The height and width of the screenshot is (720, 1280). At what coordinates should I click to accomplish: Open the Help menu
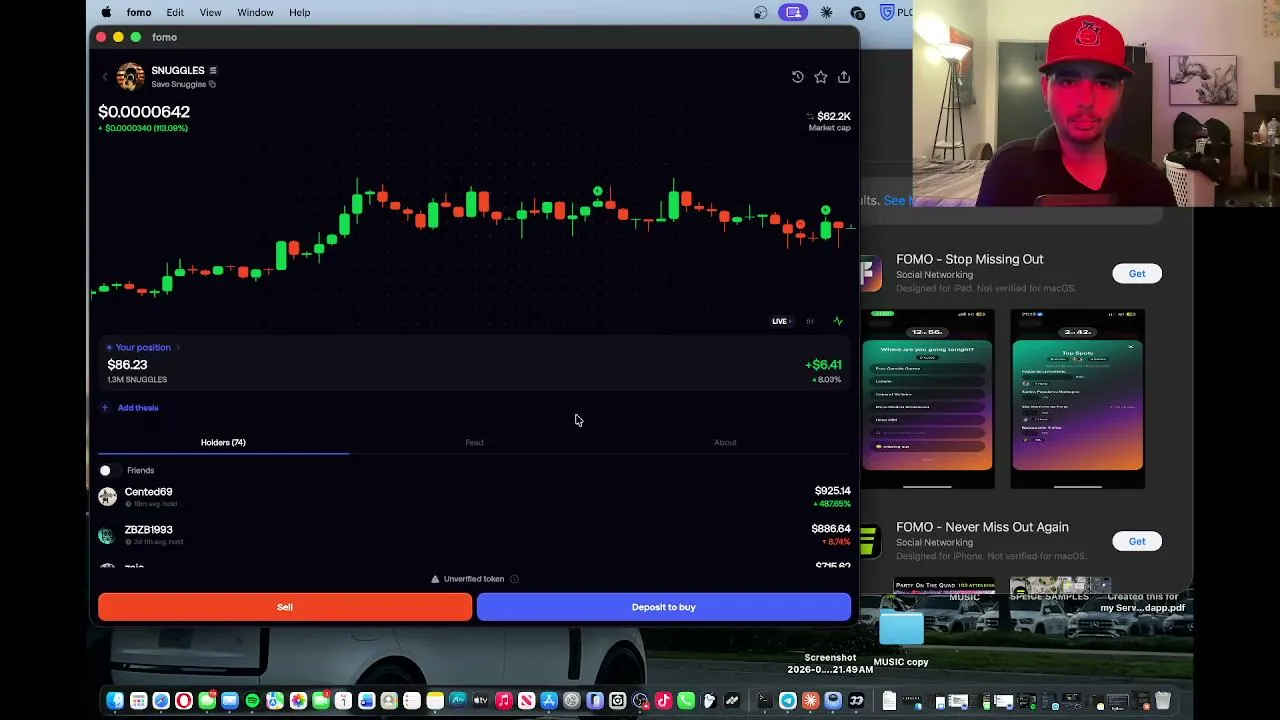[299, 12]
